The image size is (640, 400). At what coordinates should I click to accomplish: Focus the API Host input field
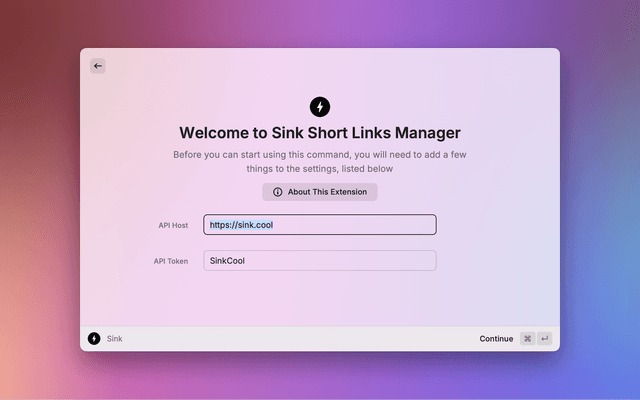coord(350,225)
